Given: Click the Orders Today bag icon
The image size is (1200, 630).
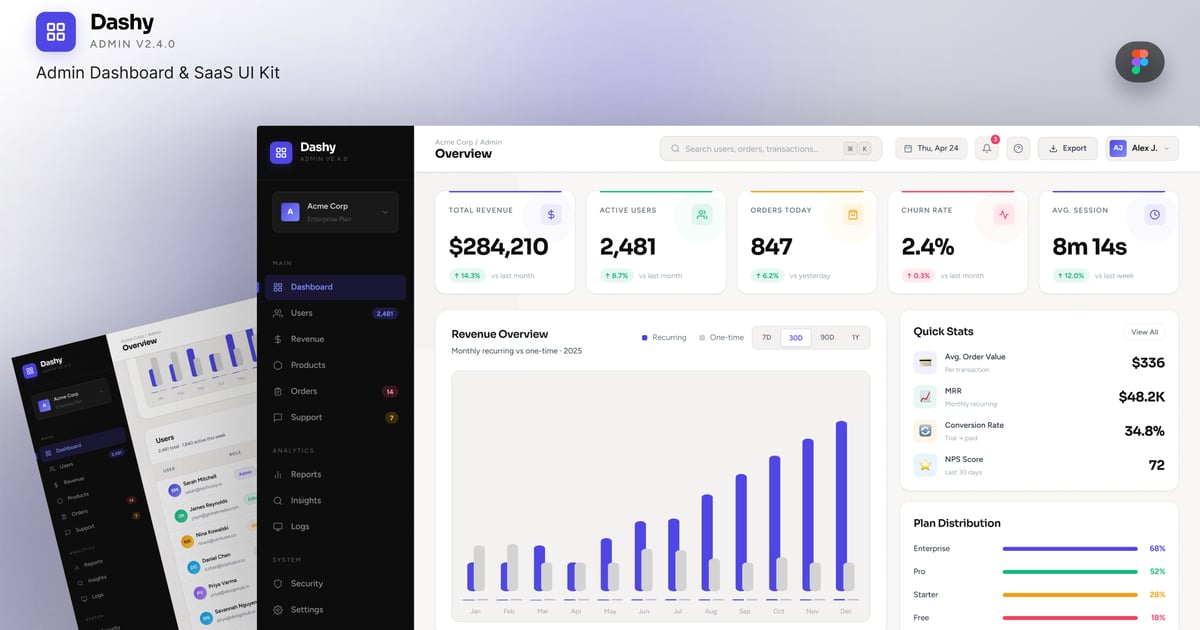Looking at the screenshot, I should tap(853, 214).
